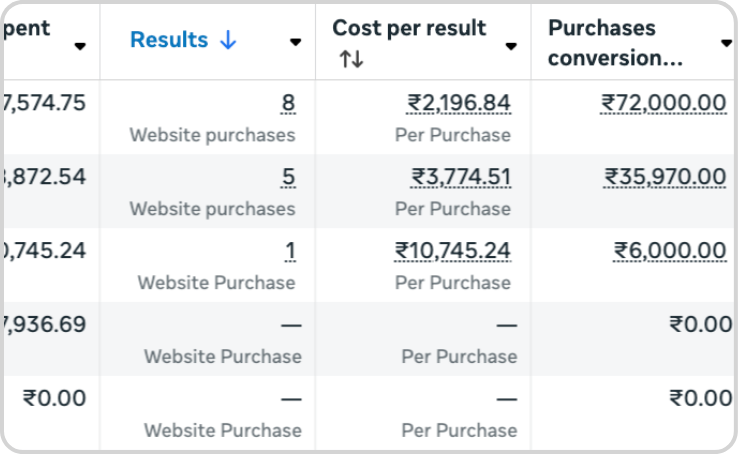Click the Results descending sort arrow icon

[228, 41]
